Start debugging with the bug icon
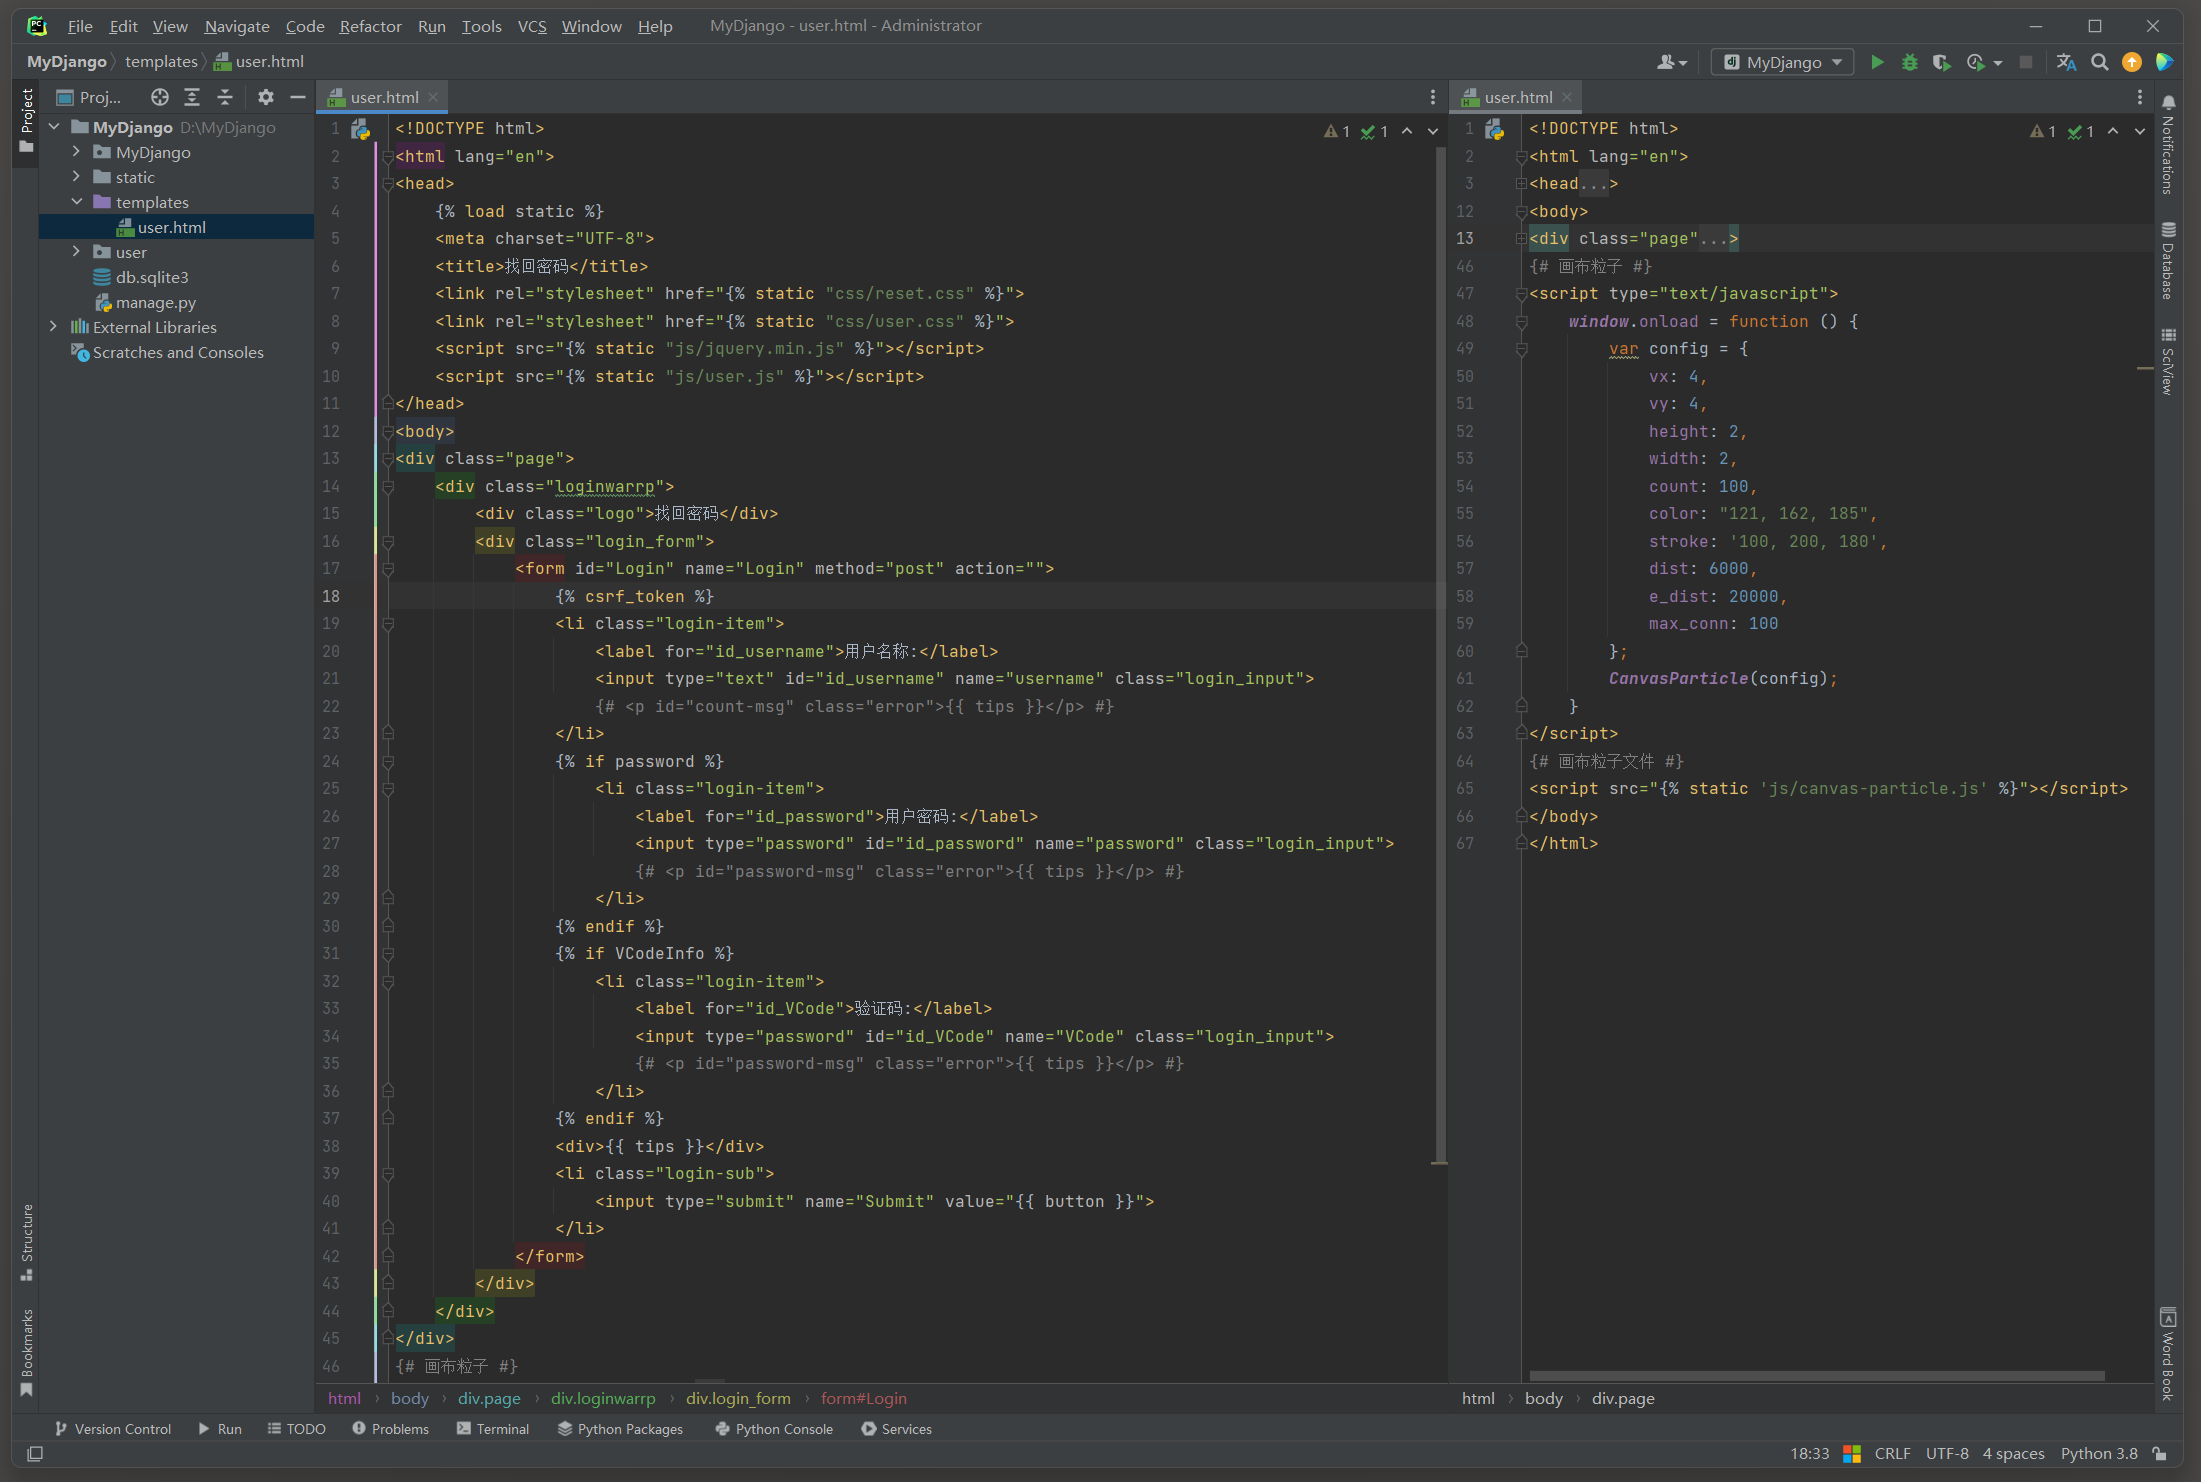The image size is (2201, 1482). [1909, 62]
